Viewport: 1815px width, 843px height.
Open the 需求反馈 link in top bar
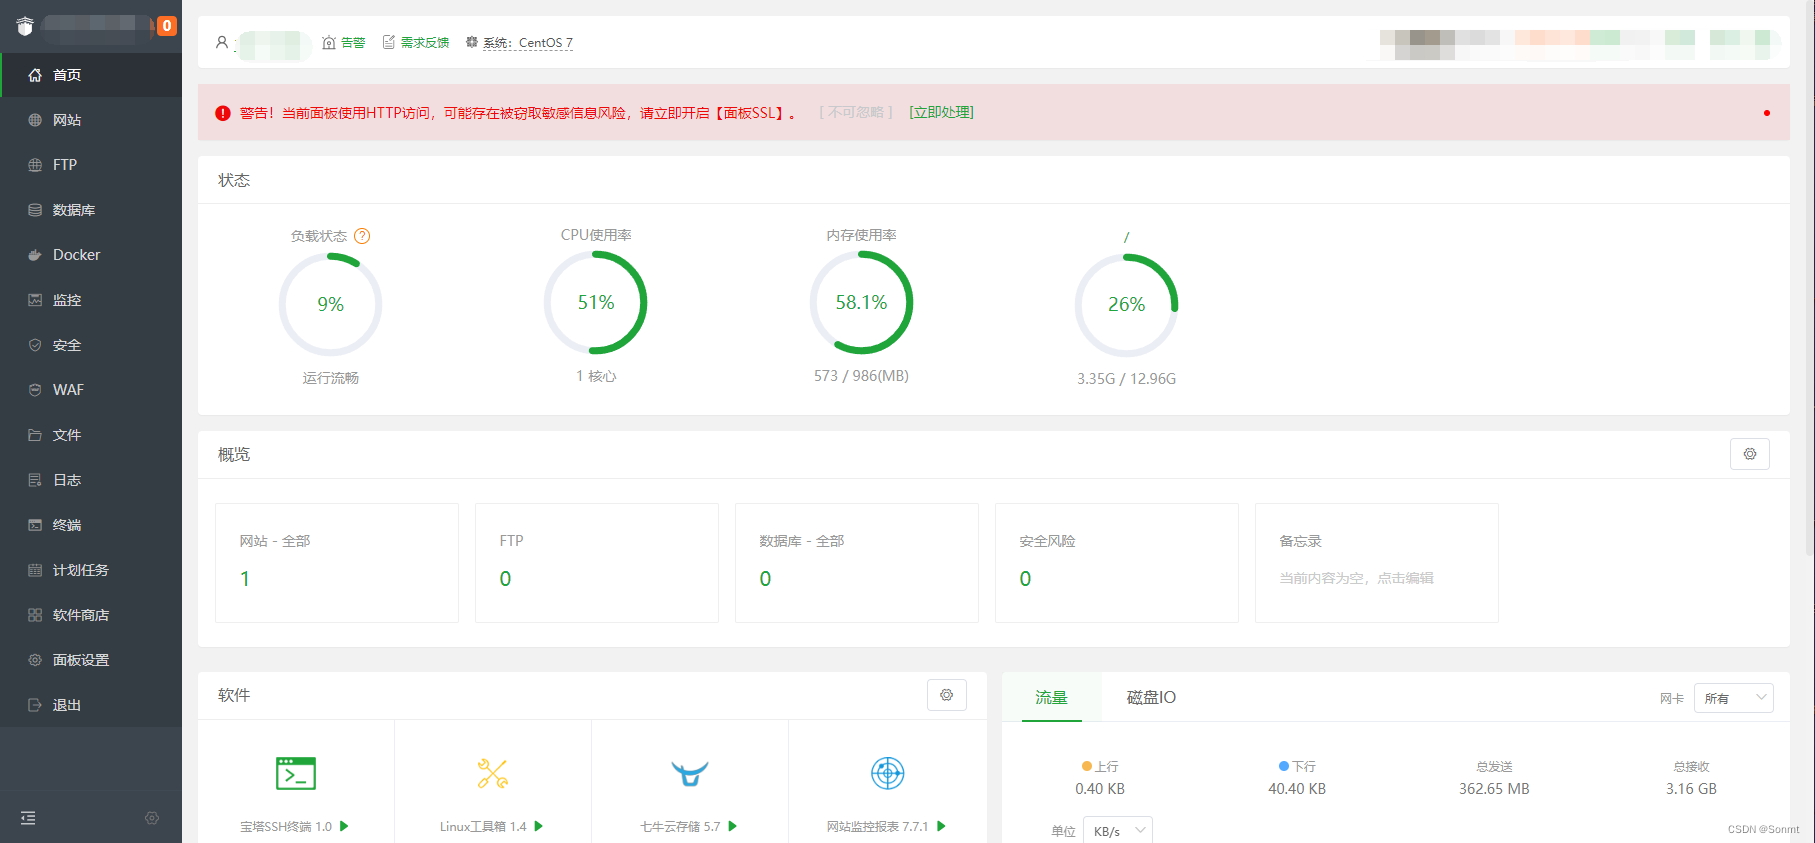click(x=424, y=43)
